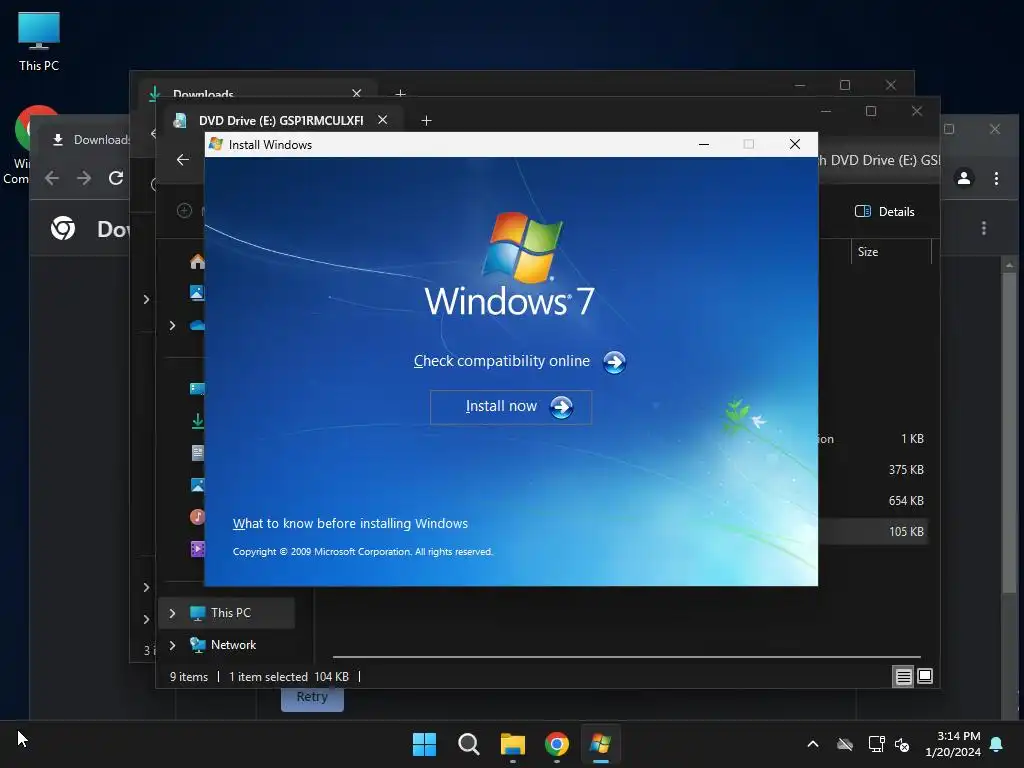Reload page in Chrome window
Viewport: 1024px width, 768px height.
(x=116, y=178)
